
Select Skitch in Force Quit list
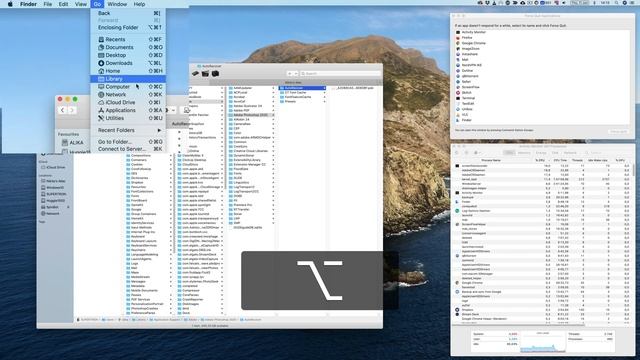tap(541, 93)
